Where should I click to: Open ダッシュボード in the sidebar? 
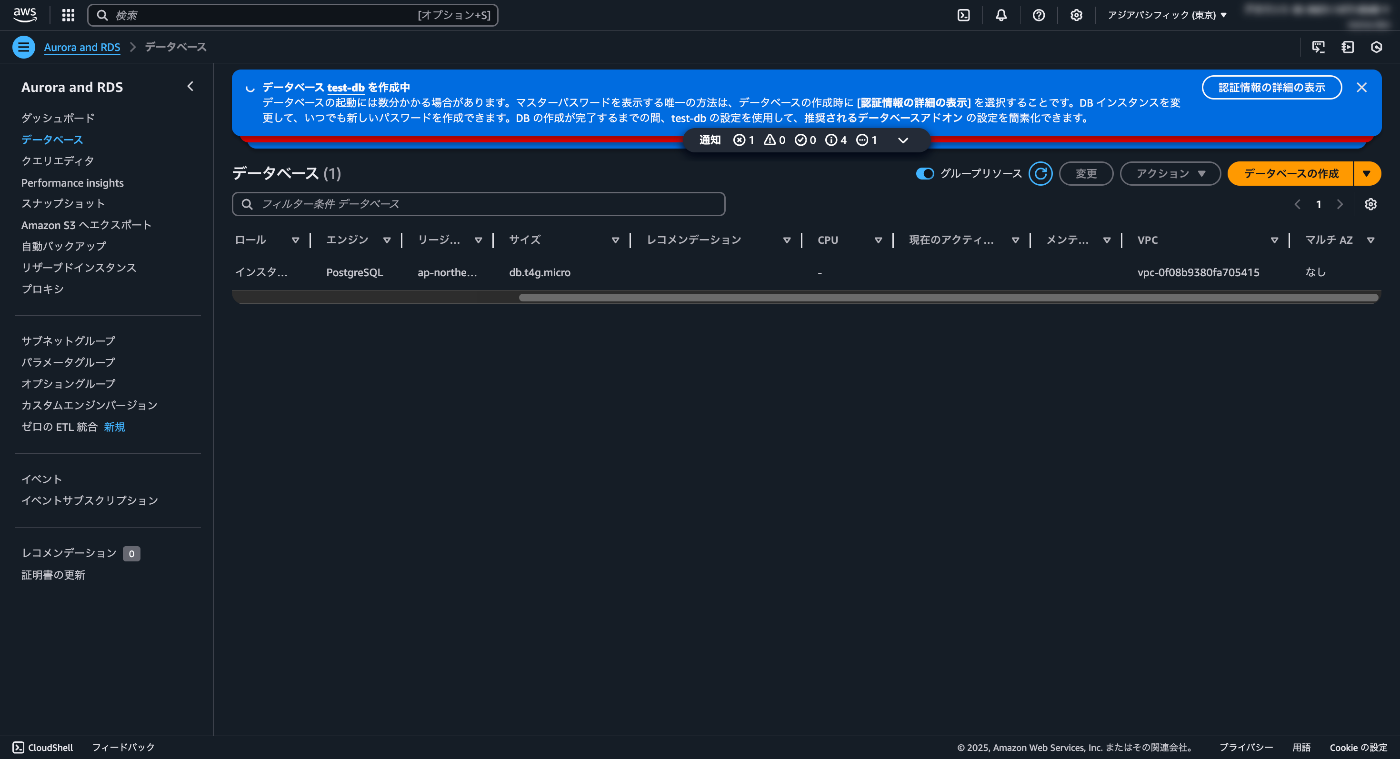pyautogui.click(x=58, y=118)
